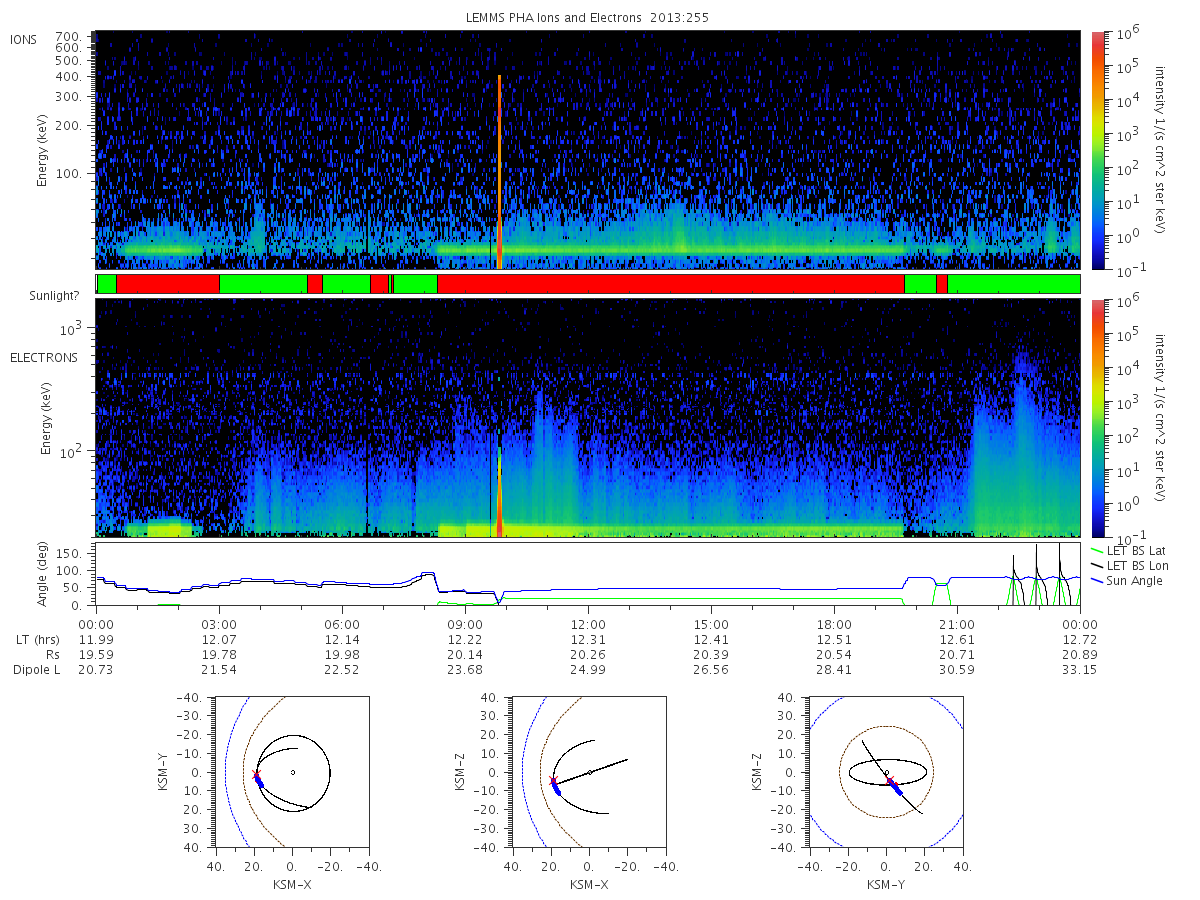1200x900 pixels.
Task: Click the KSM-Y versus KSM-Z orbit plot
Action: pyautogui.click(x=886, y=772)
